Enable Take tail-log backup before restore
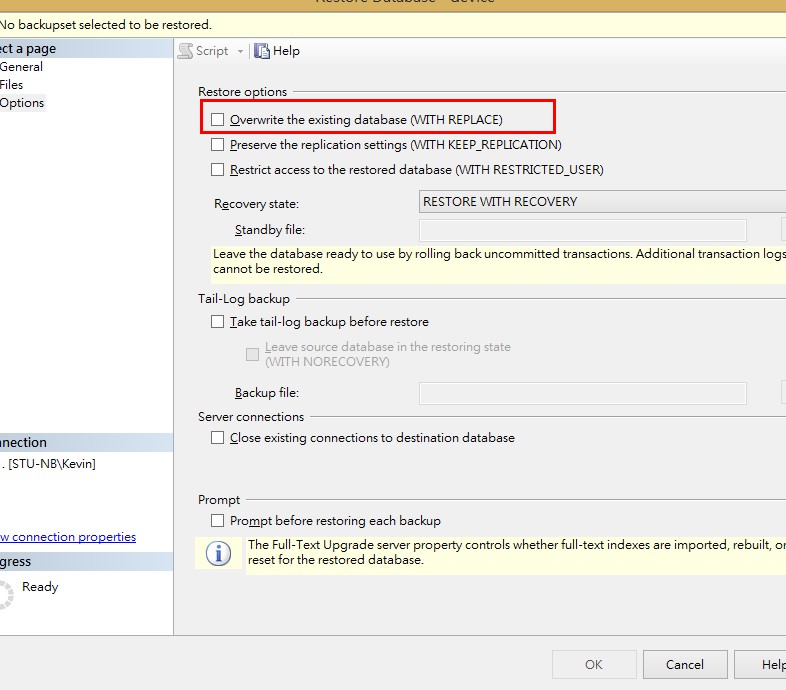This screenshot has width=786, height=690. point(218,322)
